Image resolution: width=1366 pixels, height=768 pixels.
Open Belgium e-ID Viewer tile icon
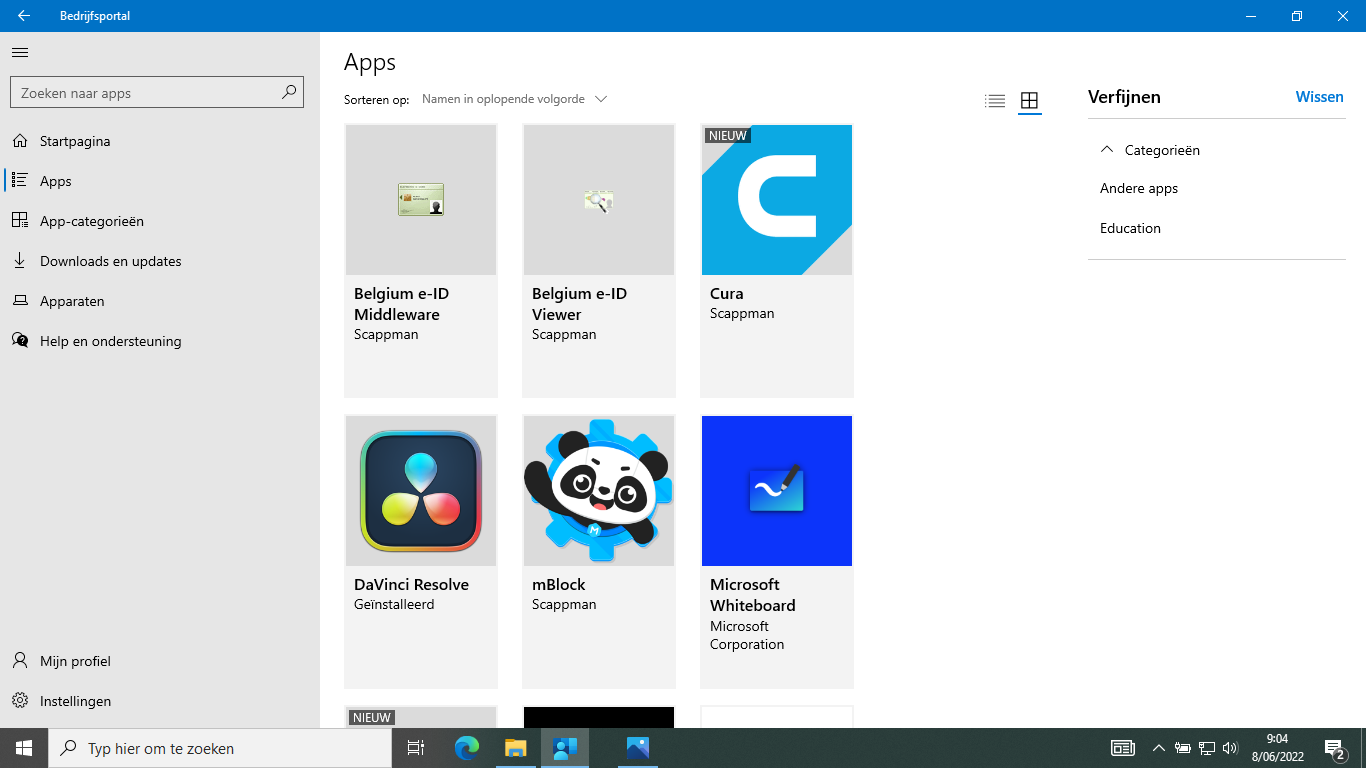(x=599, y=200)
